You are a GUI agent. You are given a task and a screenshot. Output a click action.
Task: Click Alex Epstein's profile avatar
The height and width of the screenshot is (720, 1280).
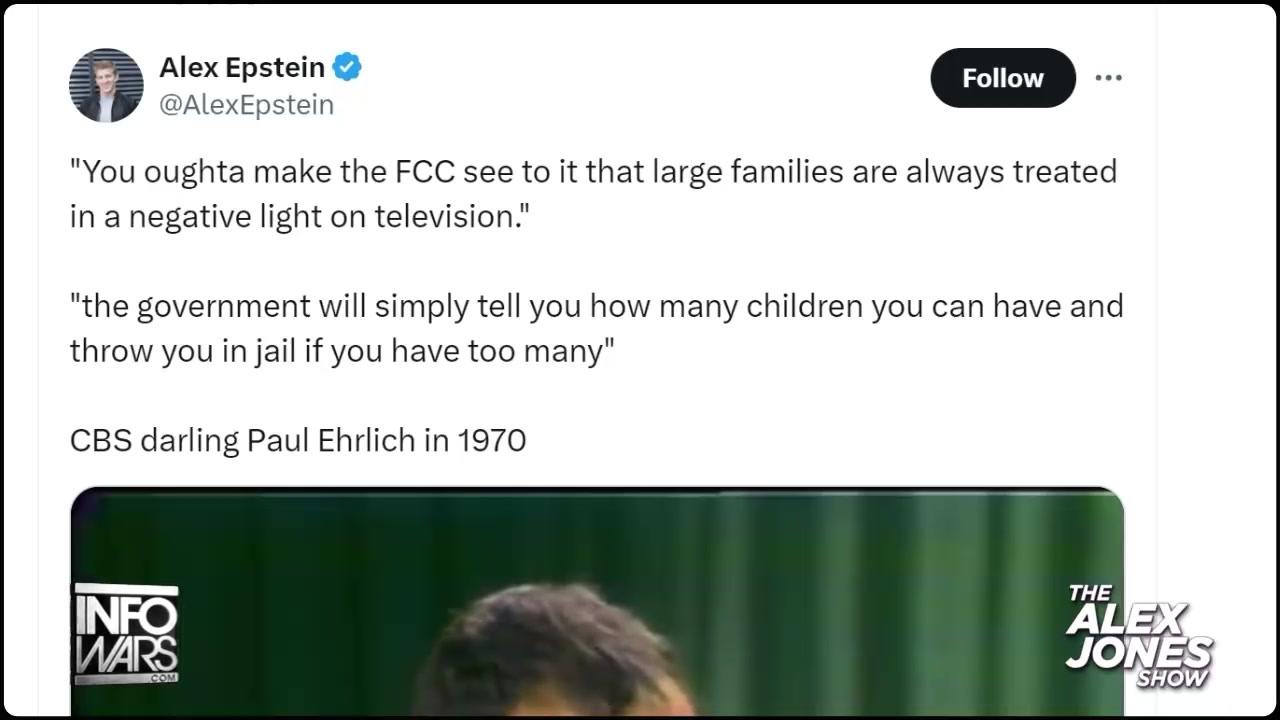(x=106, y=85)
